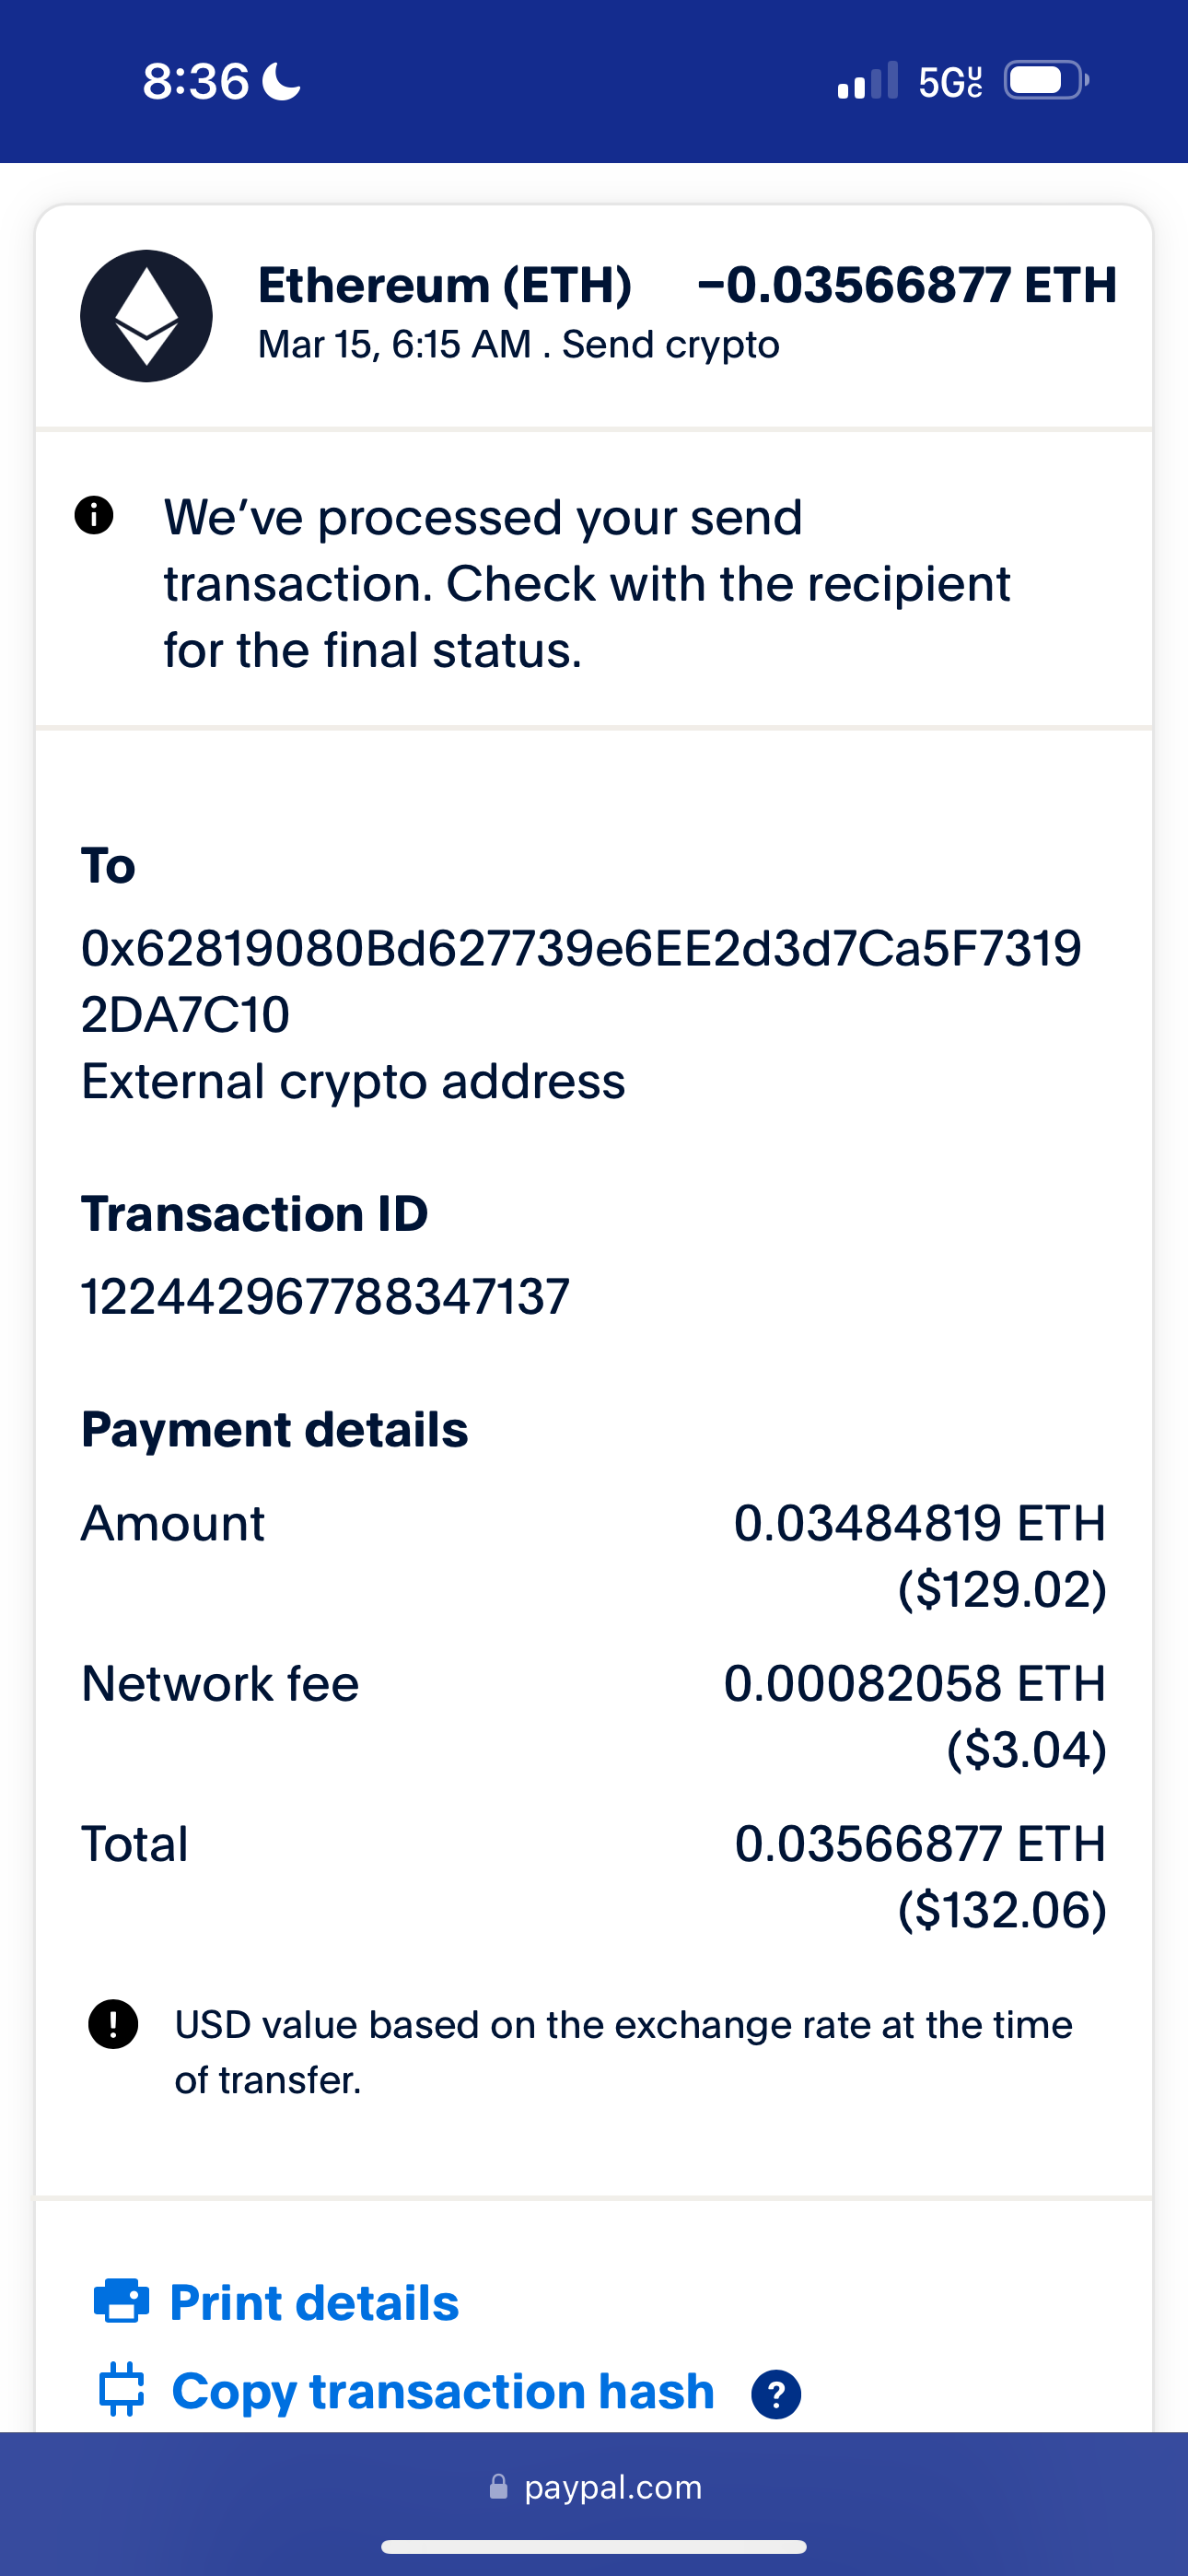The image size is (1188, 2576).
Task: Open Print details link
Action: pyautogui.click(x=314, y=2302)
